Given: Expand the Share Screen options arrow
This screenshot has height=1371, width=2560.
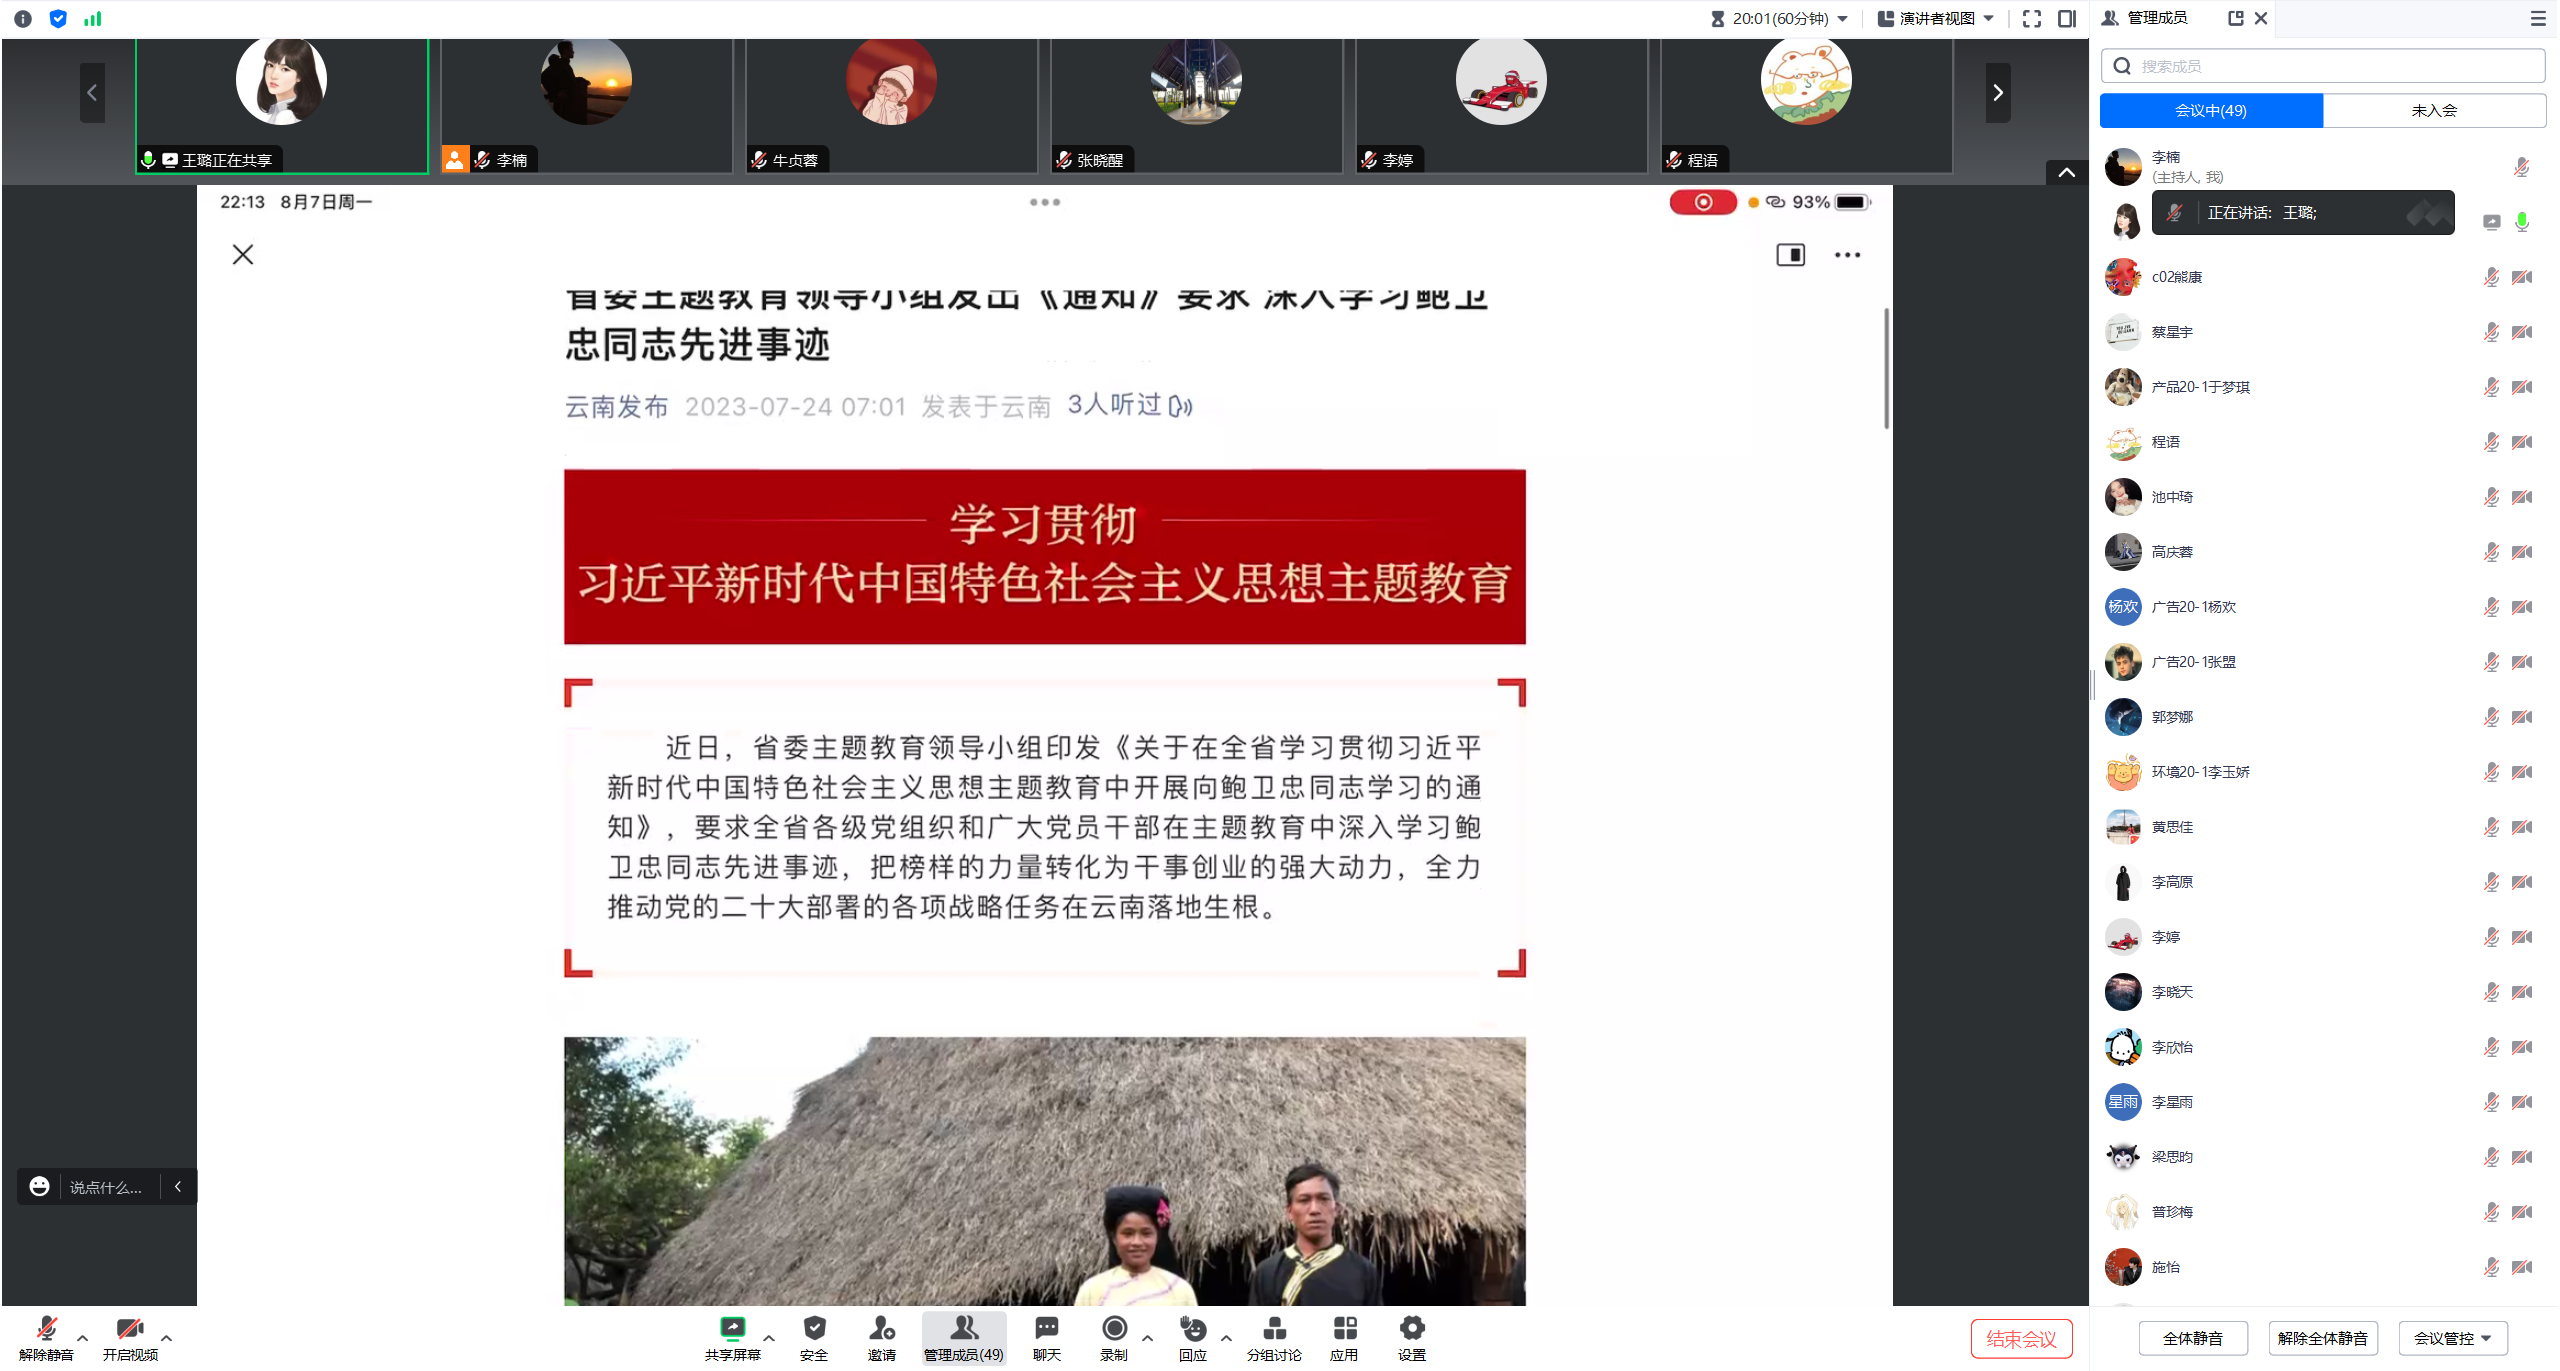Looking at the screenshot, I should [x=769, y=1337].
